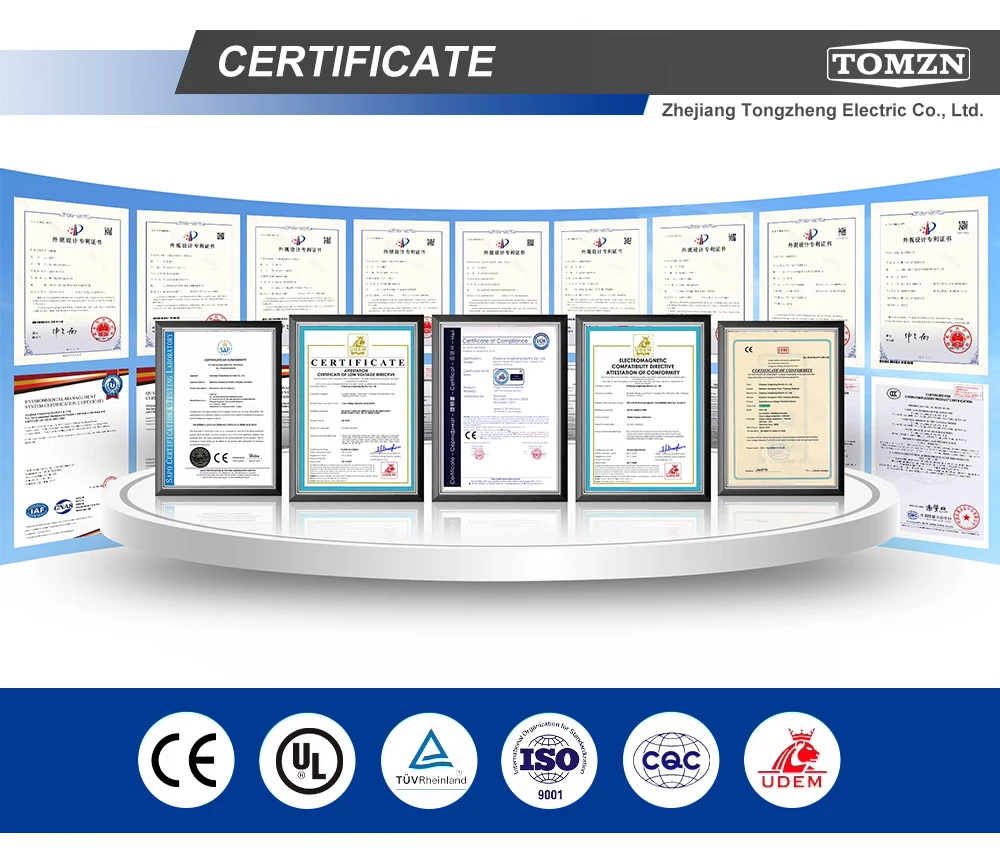1000x866 pixels.
Task: Click the ISO 9001 badge
Action: (550, 760)
